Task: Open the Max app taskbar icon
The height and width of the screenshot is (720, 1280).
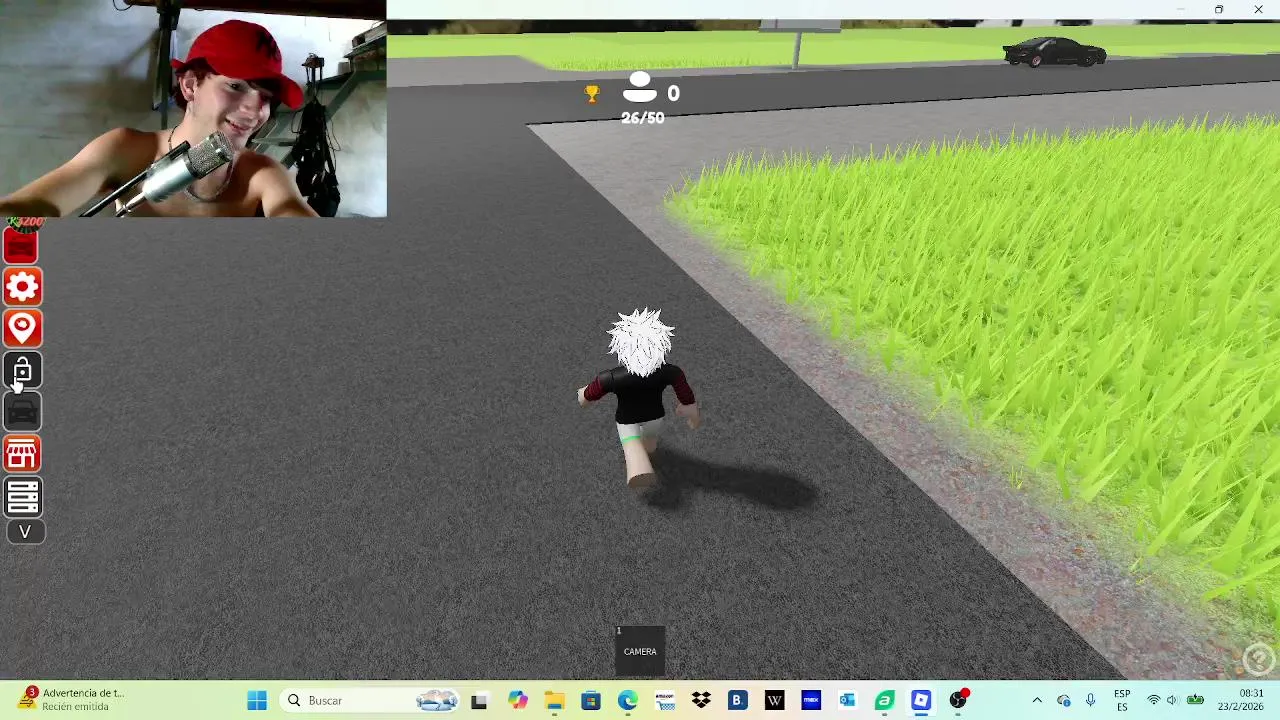Action: click(811, 701)
